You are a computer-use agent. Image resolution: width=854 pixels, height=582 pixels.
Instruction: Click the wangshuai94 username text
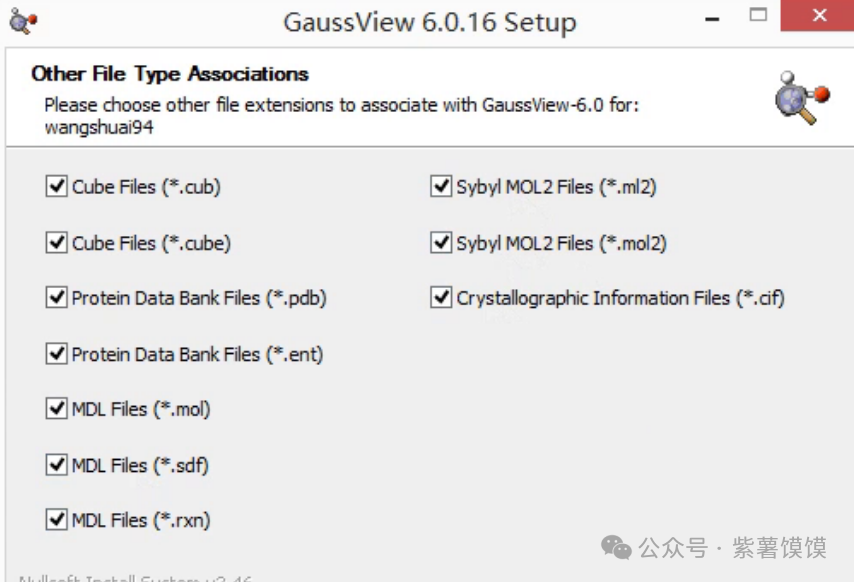(x=101, y=127)
